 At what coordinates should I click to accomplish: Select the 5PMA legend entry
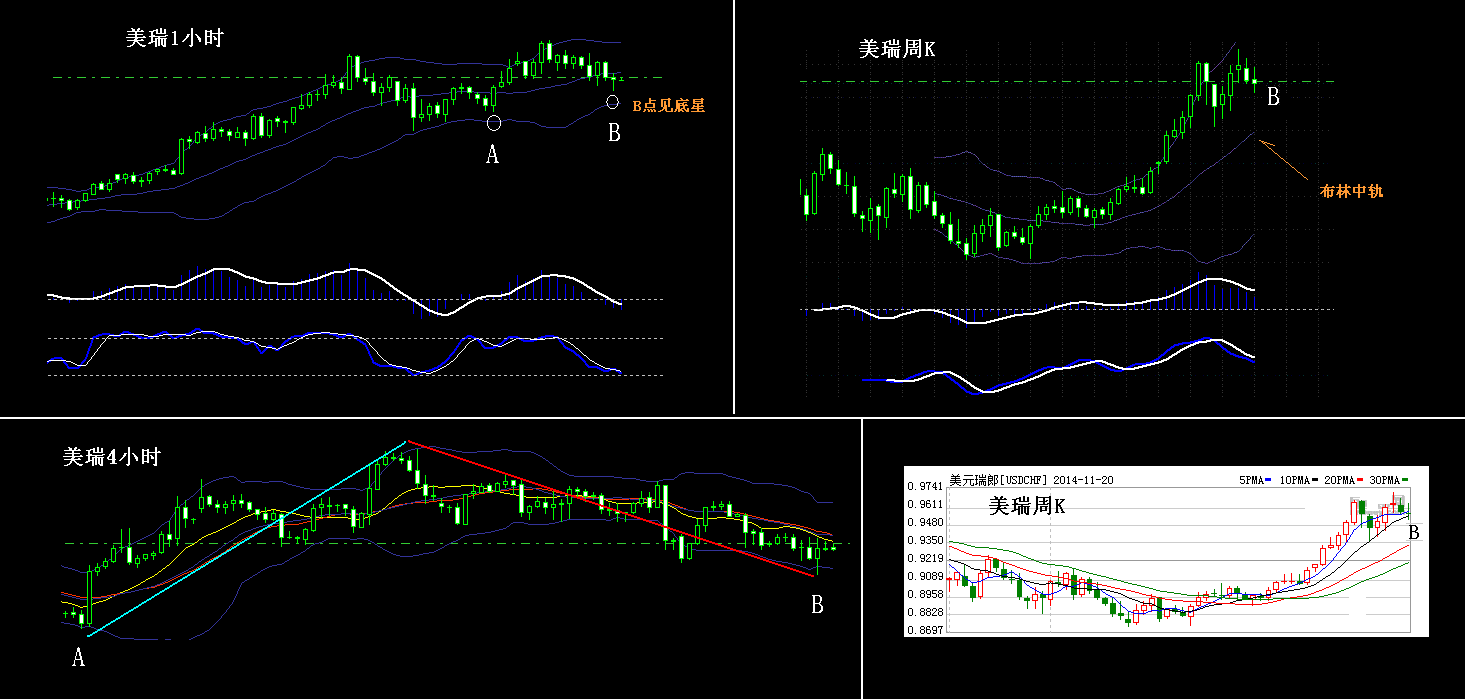click(1255, 480)
